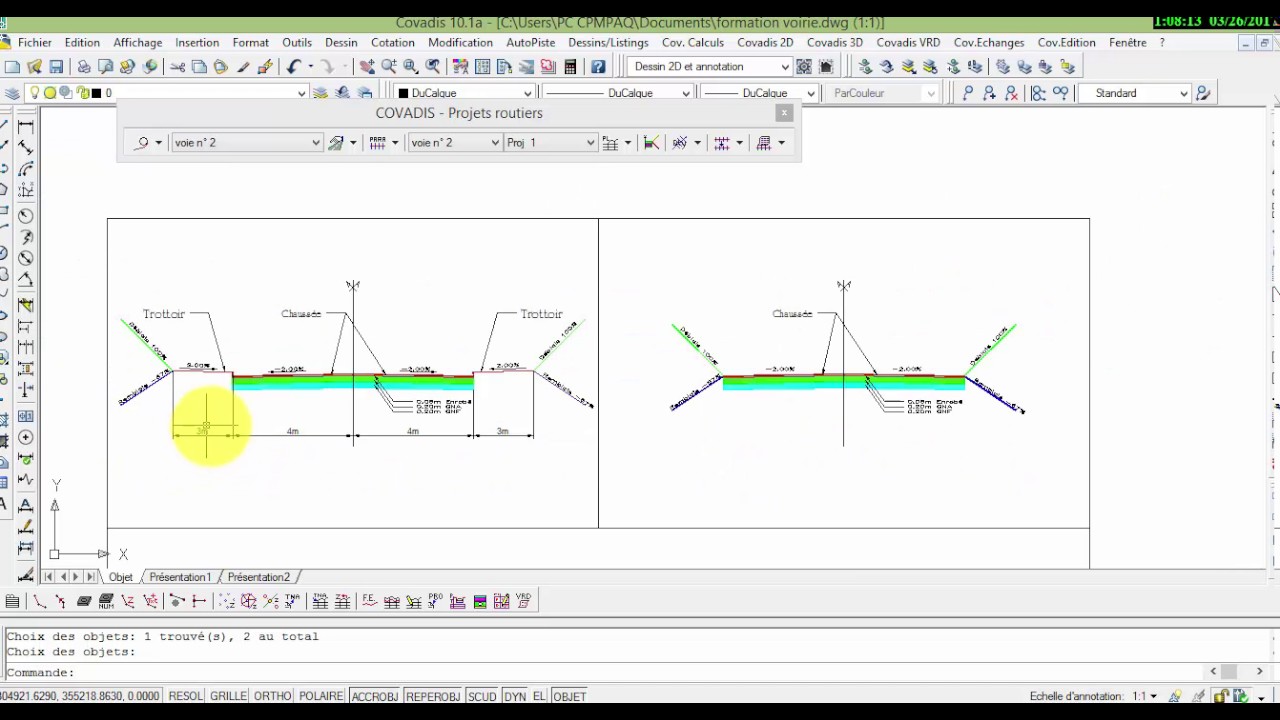Click the Save (floppy disk) toolbar icon
Image resolution: width=1280 pixels, height=720 pixels.
pos(56,67)
